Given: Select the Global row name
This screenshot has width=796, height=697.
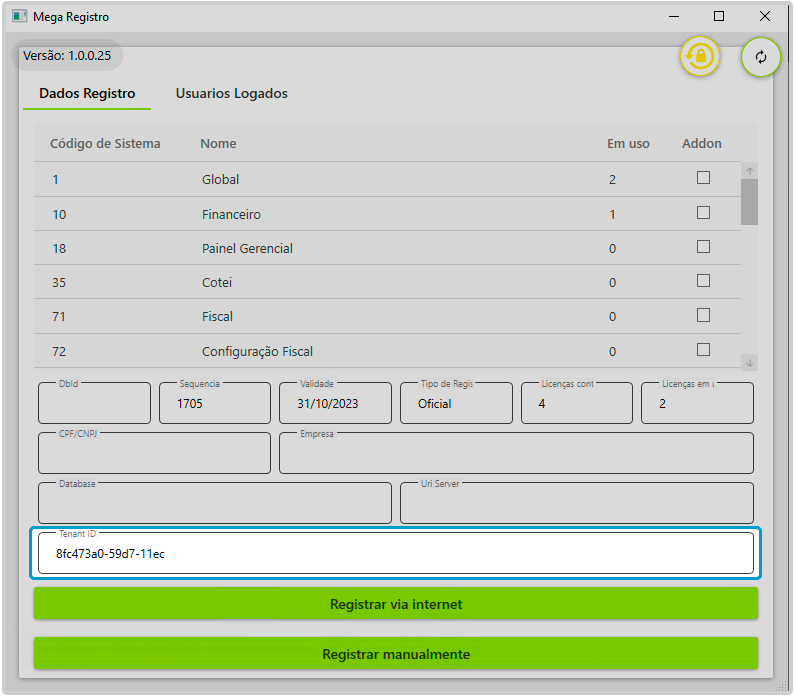Looking at the screenshot, I should (220, 180).
